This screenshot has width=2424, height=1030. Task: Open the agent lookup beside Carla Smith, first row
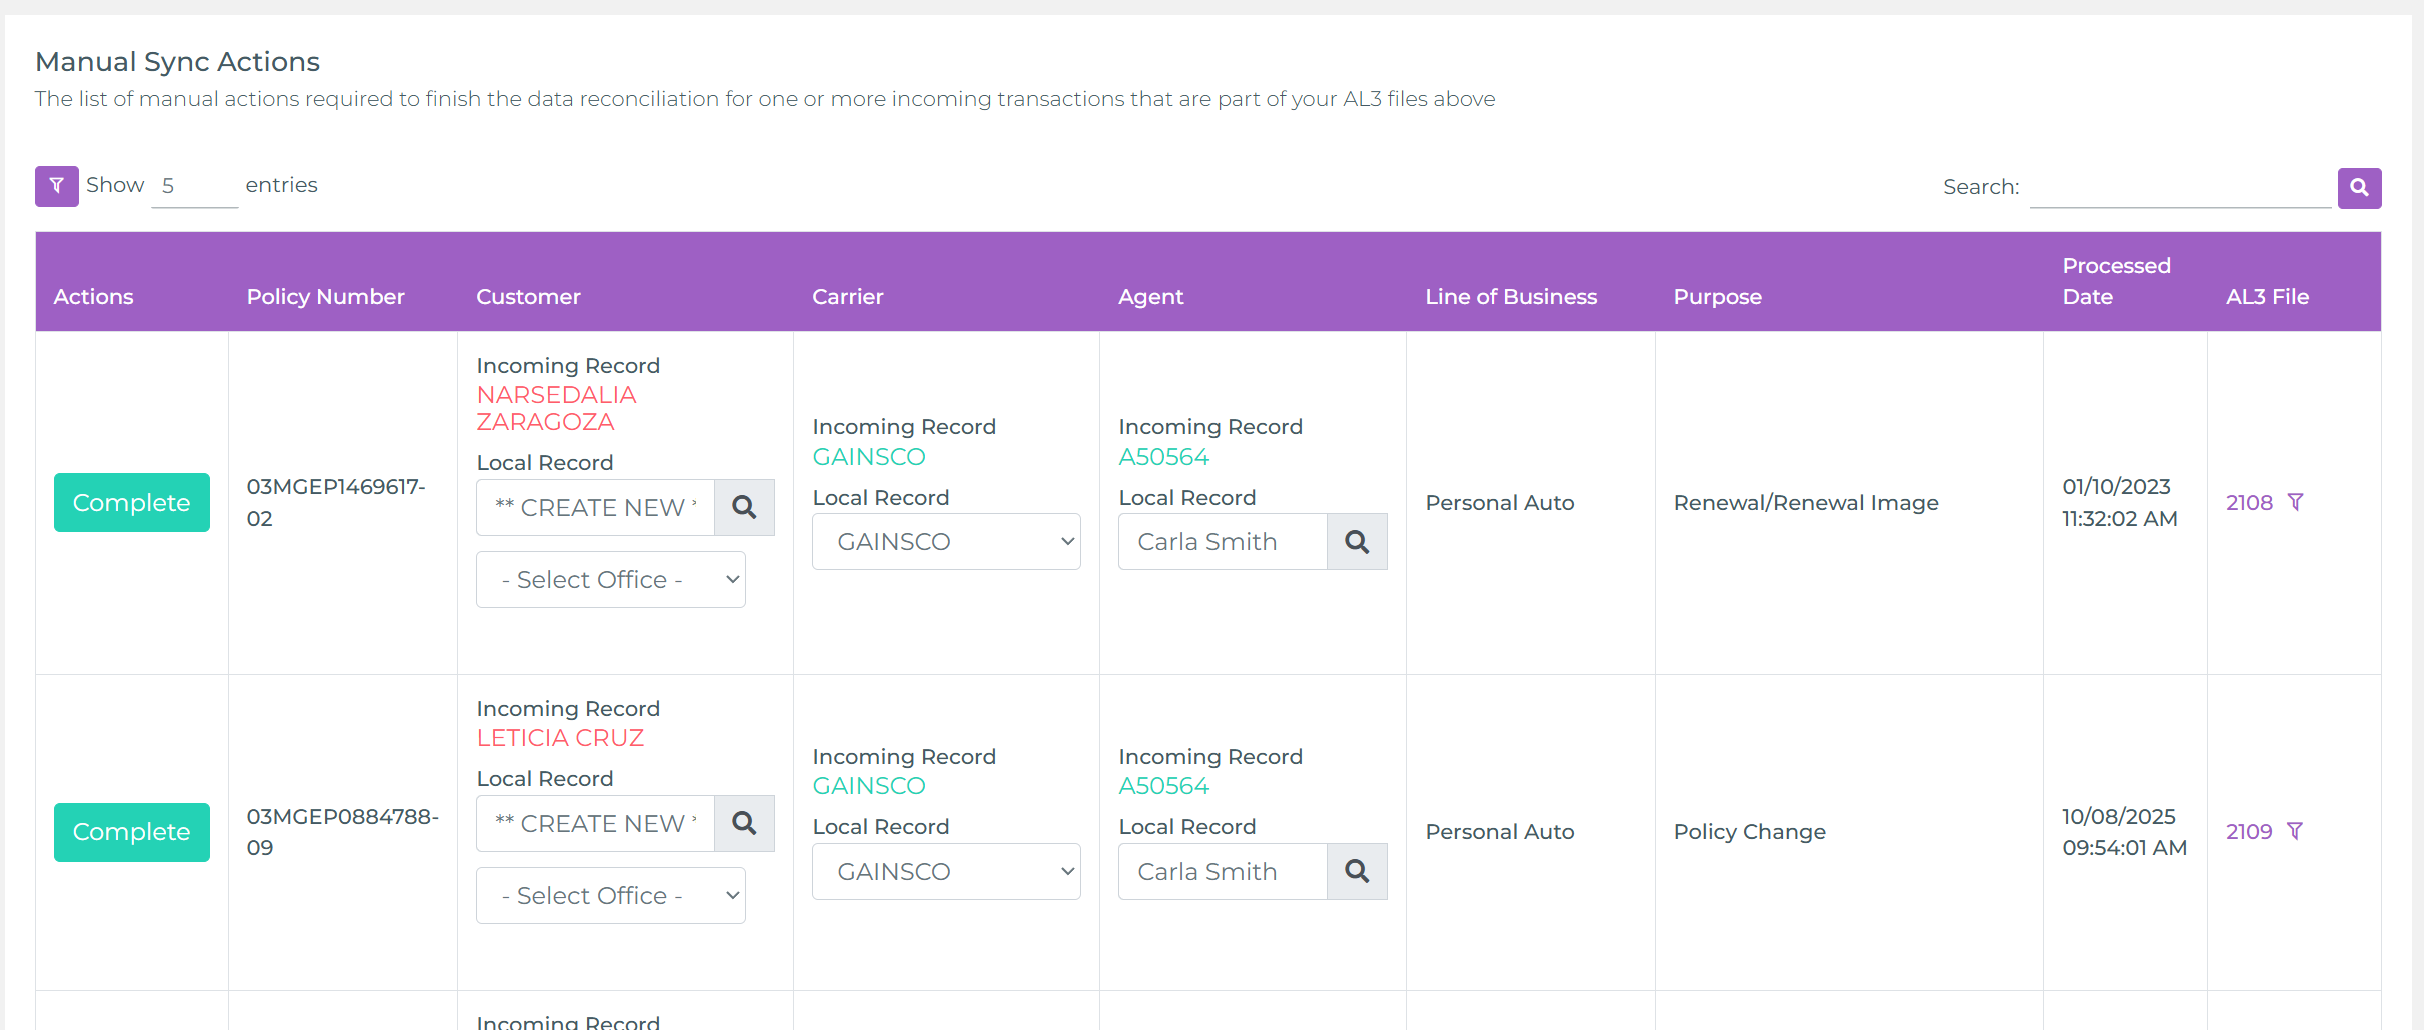click(x=1356, y=541)
